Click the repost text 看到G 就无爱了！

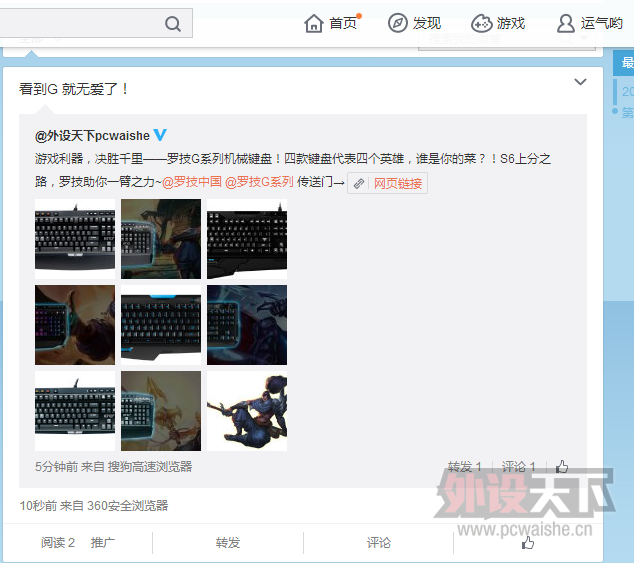tap(74, 89)
